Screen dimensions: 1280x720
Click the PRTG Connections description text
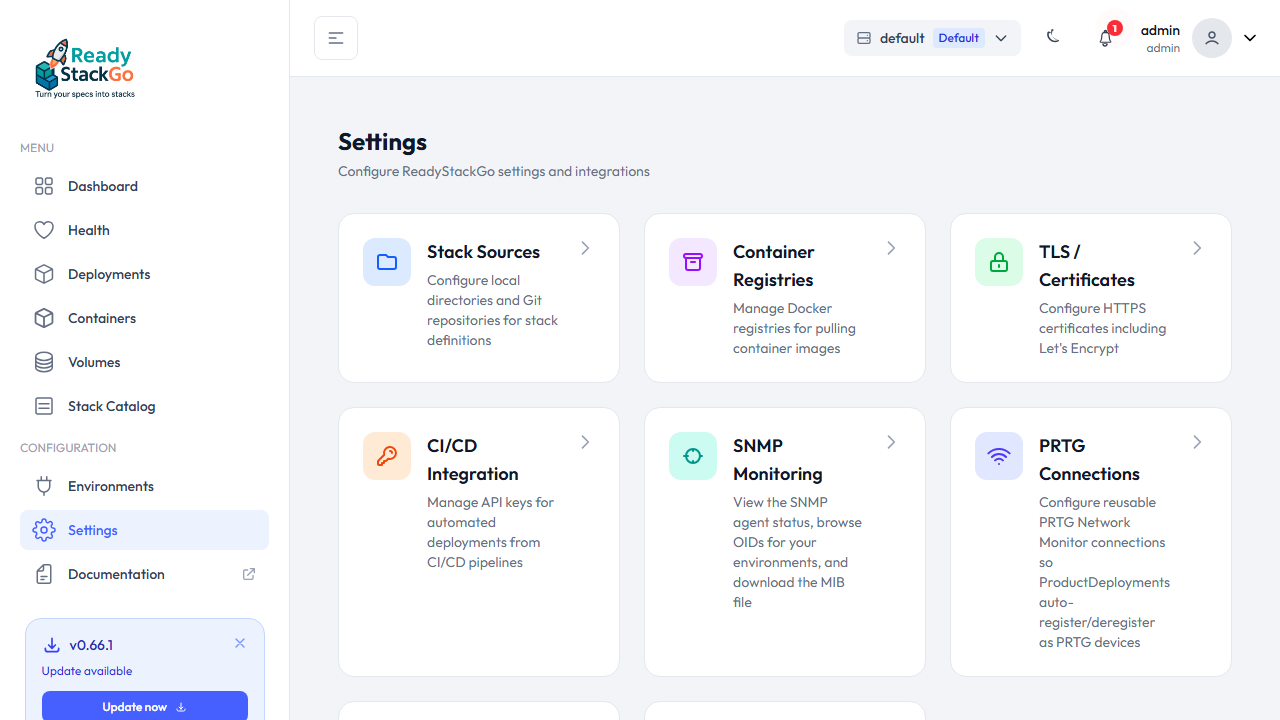click(x=1104, y=572)
